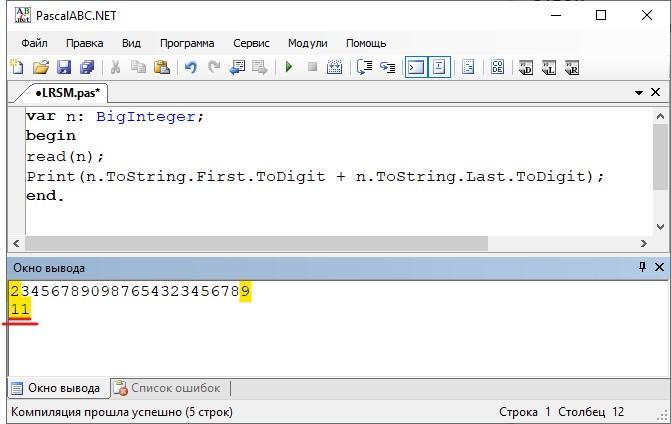Open the Сервис menu
The height and width of the screenshot is (424, 671).
tap(251, 43)
